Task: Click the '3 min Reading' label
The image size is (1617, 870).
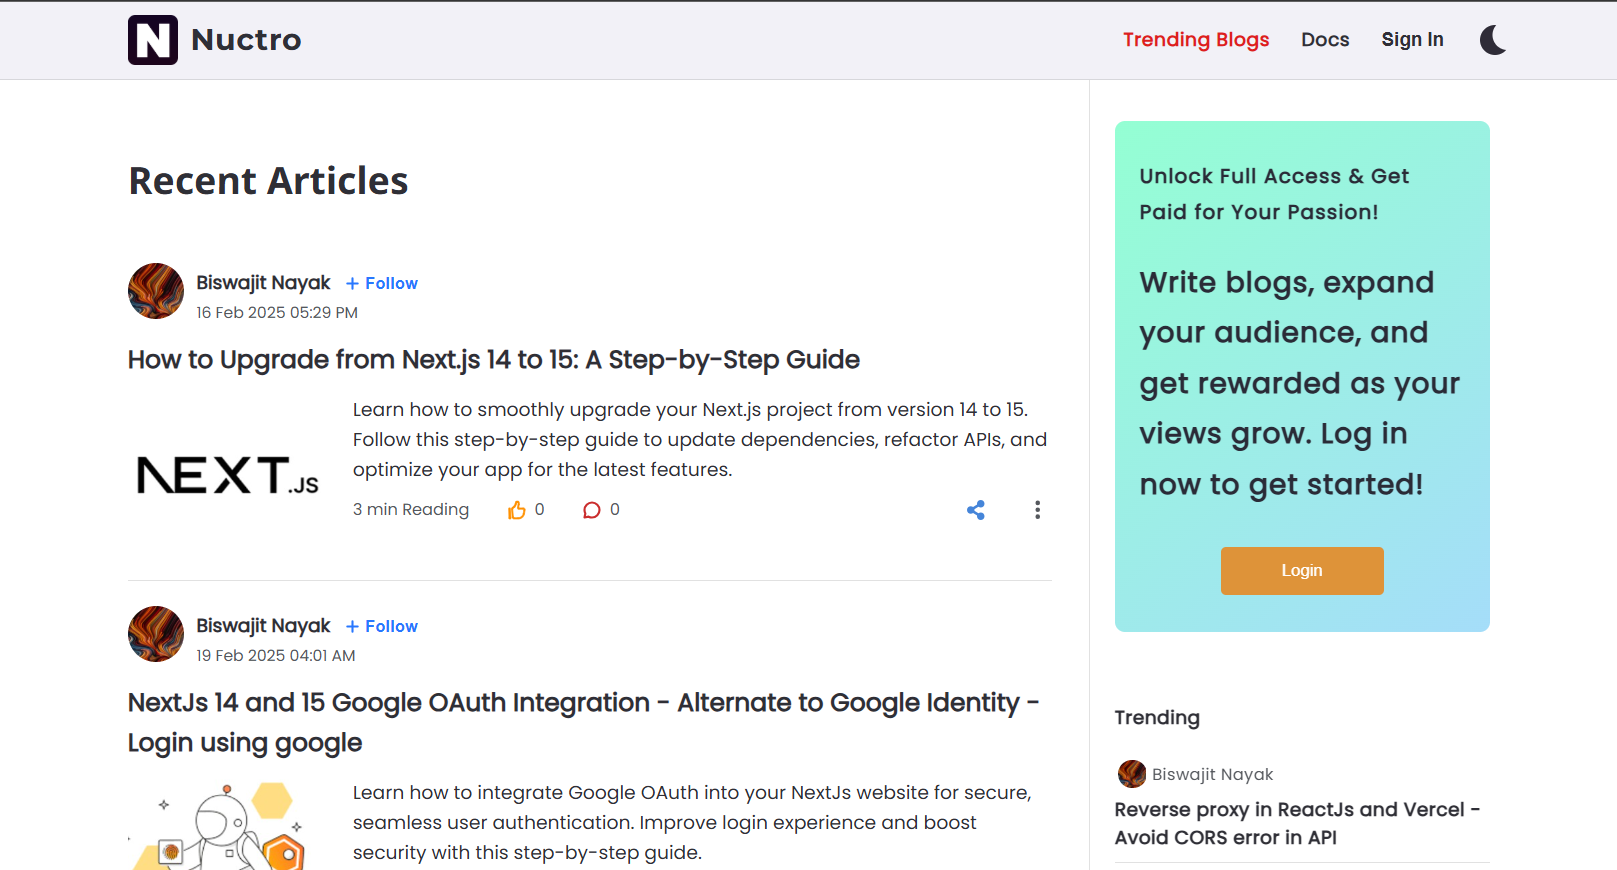Action: tap(411, 510)
